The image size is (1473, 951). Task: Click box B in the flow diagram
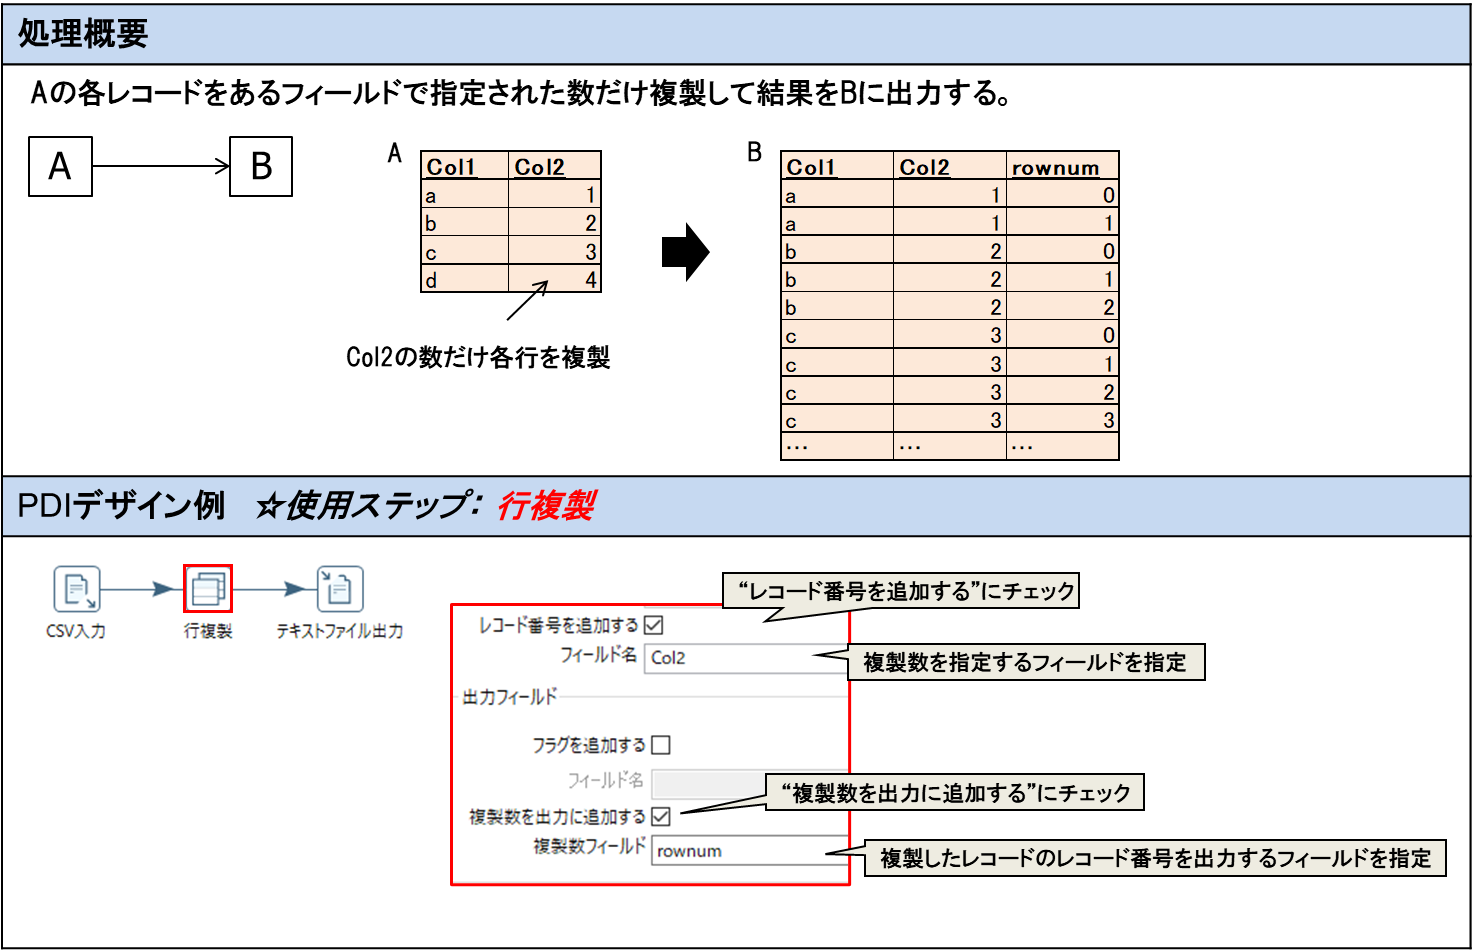(261, 166)
